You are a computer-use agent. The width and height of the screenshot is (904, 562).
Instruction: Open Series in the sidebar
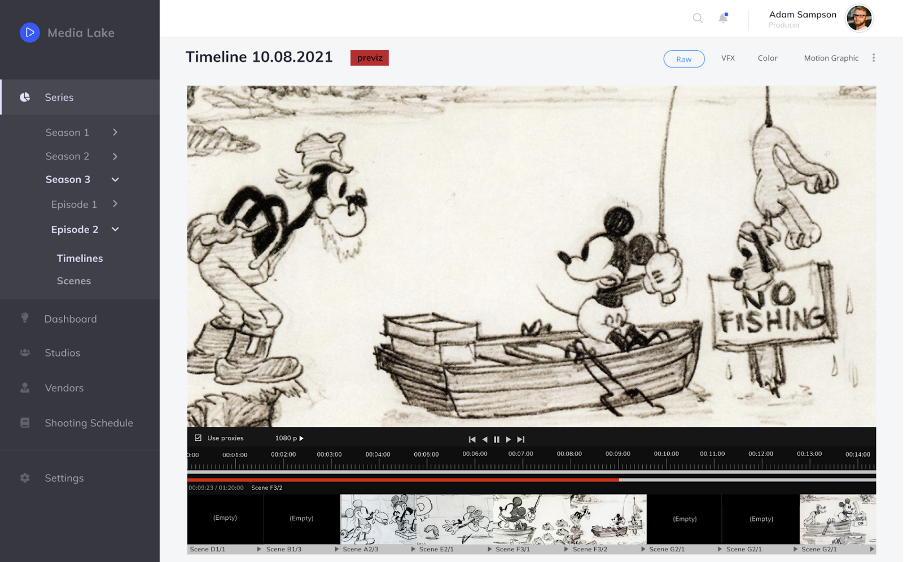point(80,97)
